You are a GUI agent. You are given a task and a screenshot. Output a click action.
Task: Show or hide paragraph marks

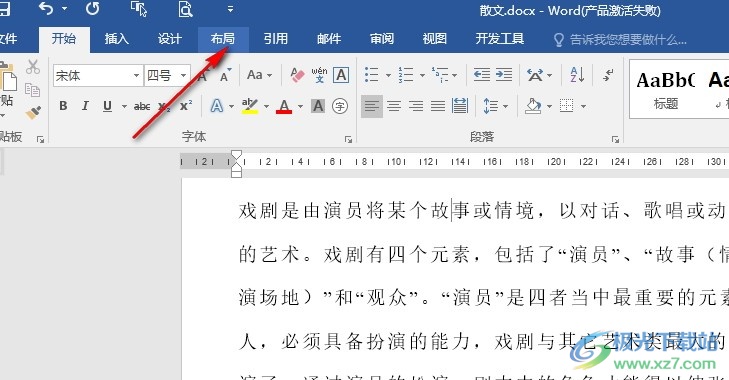click(x=608, y=74)
